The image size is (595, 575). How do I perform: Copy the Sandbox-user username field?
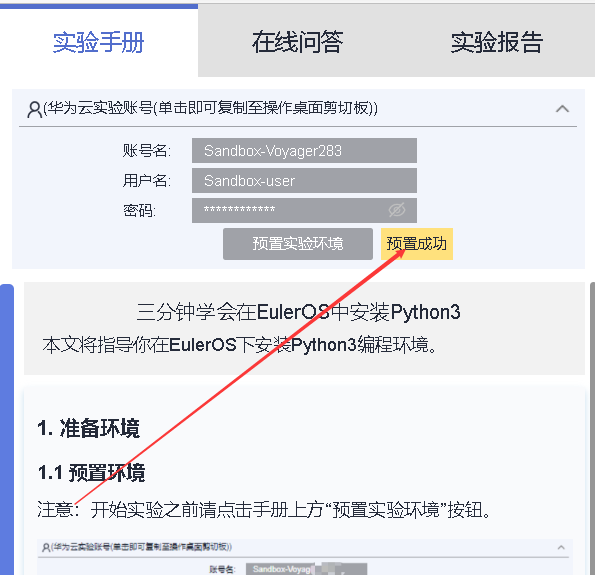pyautogui.click(x=304, y=181)
